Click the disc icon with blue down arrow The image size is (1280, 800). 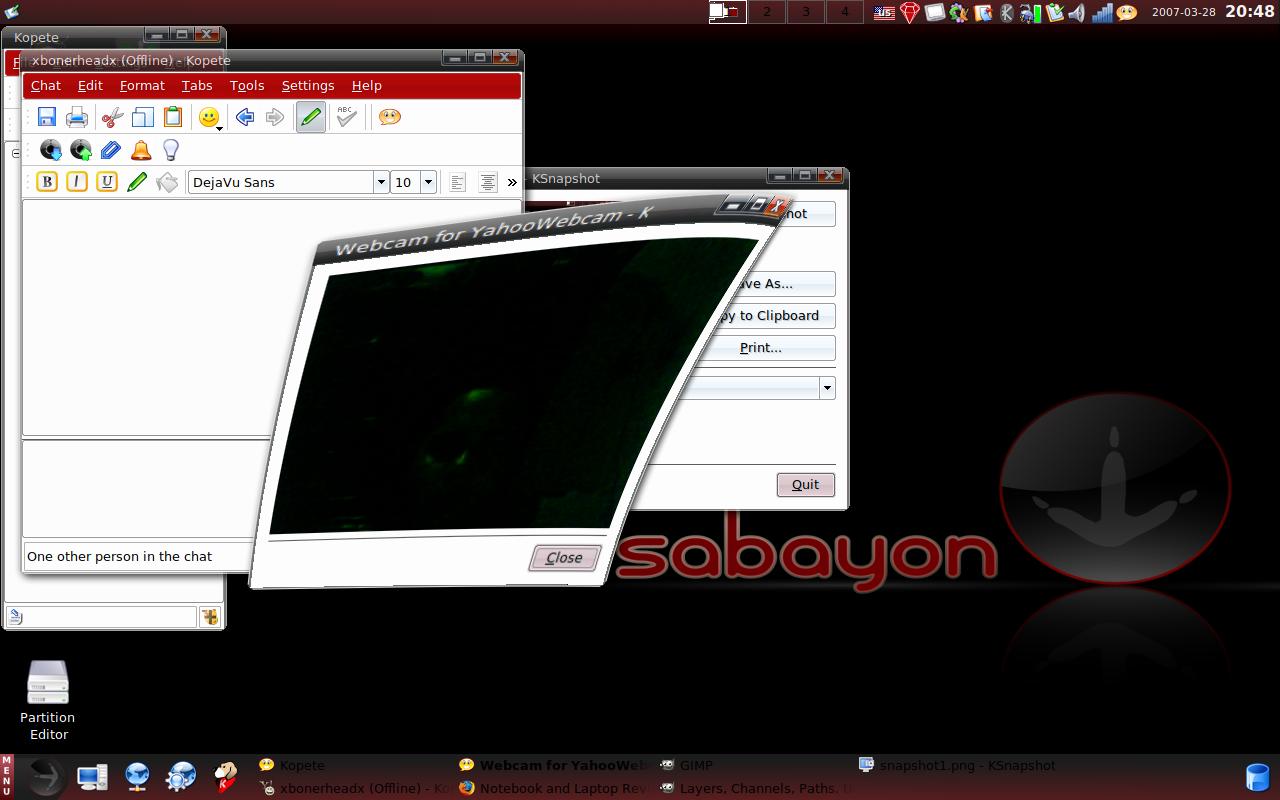(50, 150)
